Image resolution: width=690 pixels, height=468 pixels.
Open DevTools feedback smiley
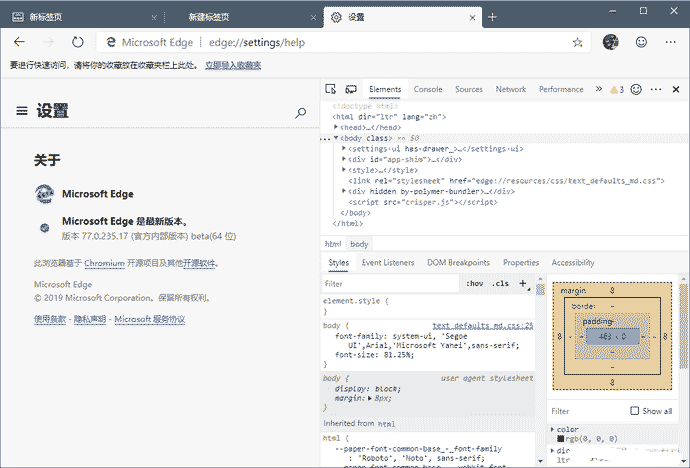point(636,89)
